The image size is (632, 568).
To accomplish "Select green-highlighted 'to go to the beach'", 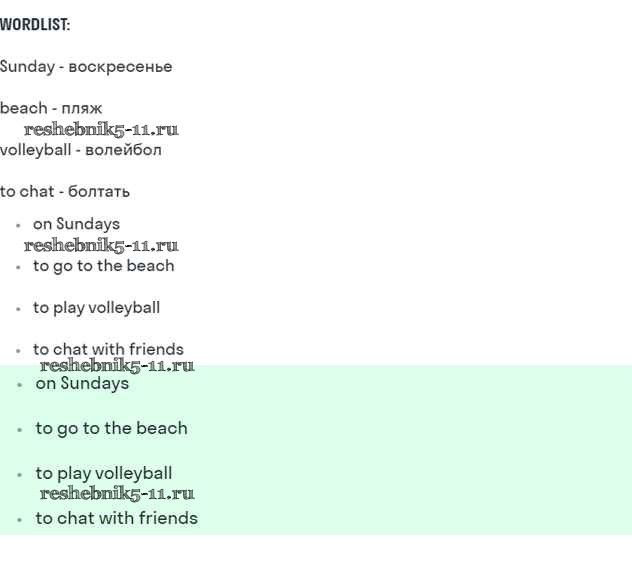I will pyautogui.click(x=111, y=429).
